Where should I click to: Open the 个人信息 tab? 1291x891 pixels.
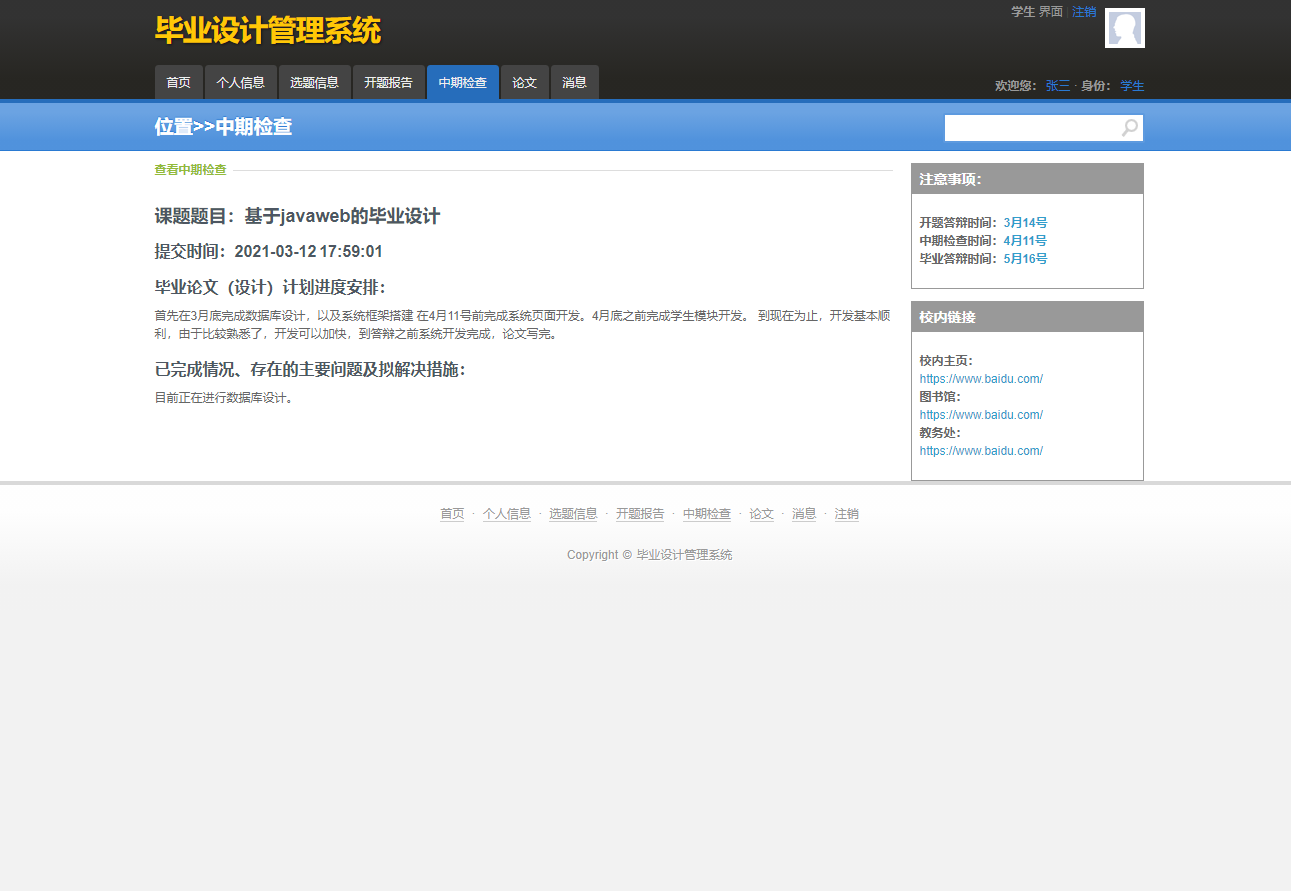coord(241,82)
